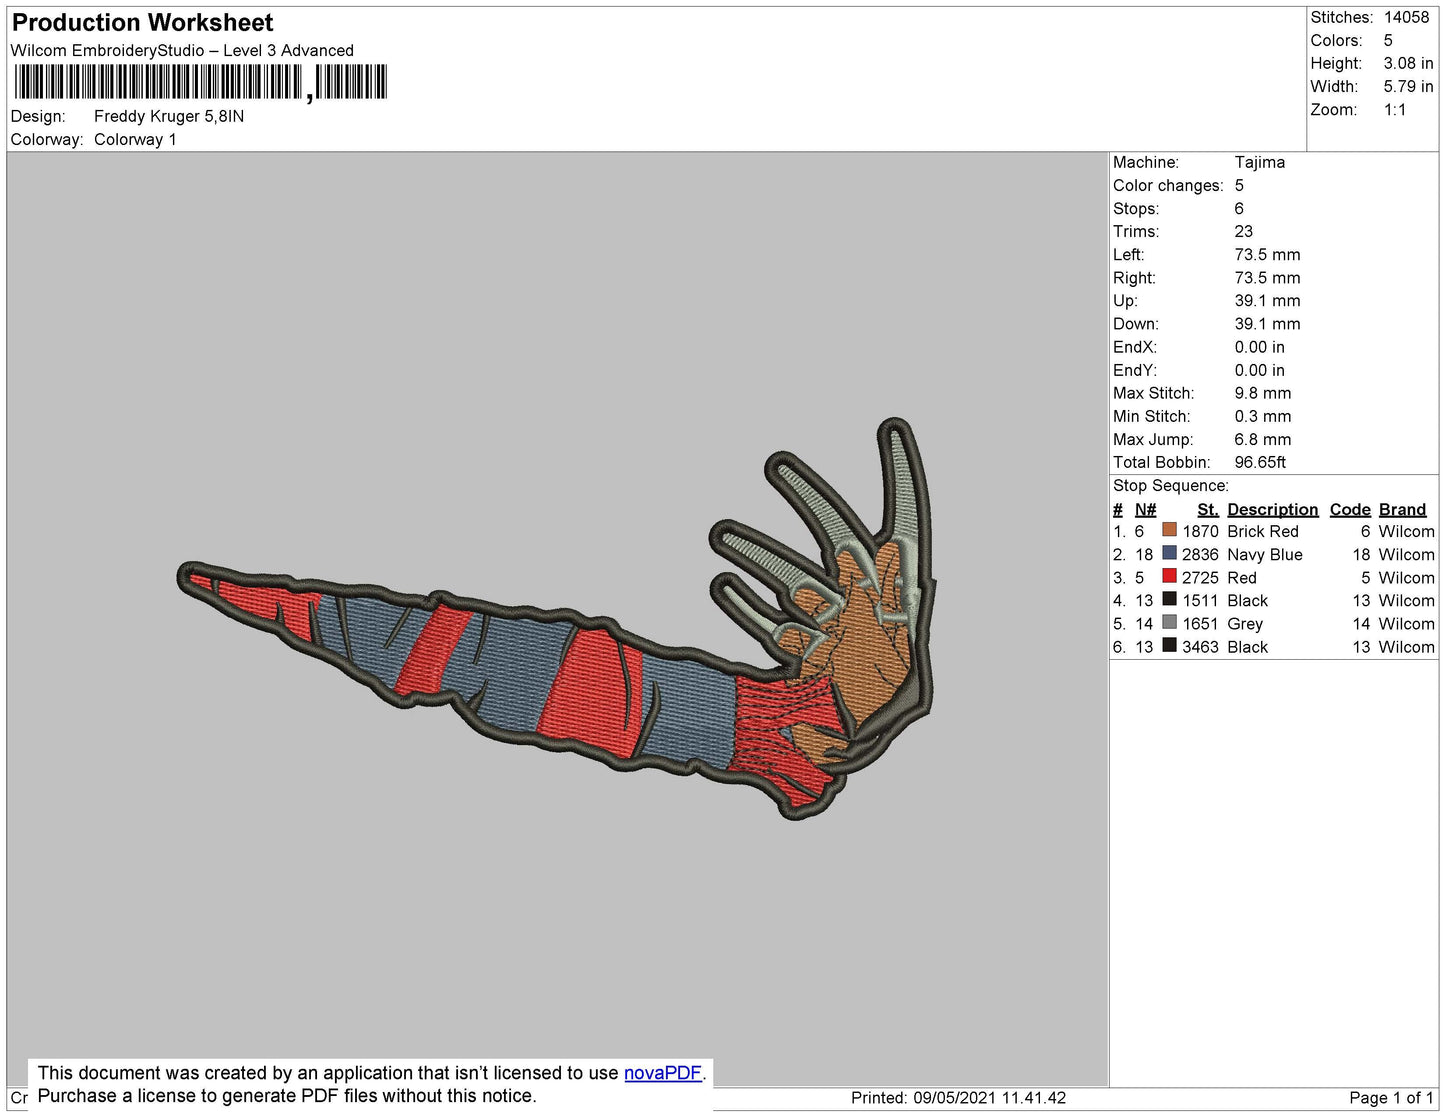Click the 'Grey' description text
This screenshot has height=1117, width=1445.
tap(1245, 623)
